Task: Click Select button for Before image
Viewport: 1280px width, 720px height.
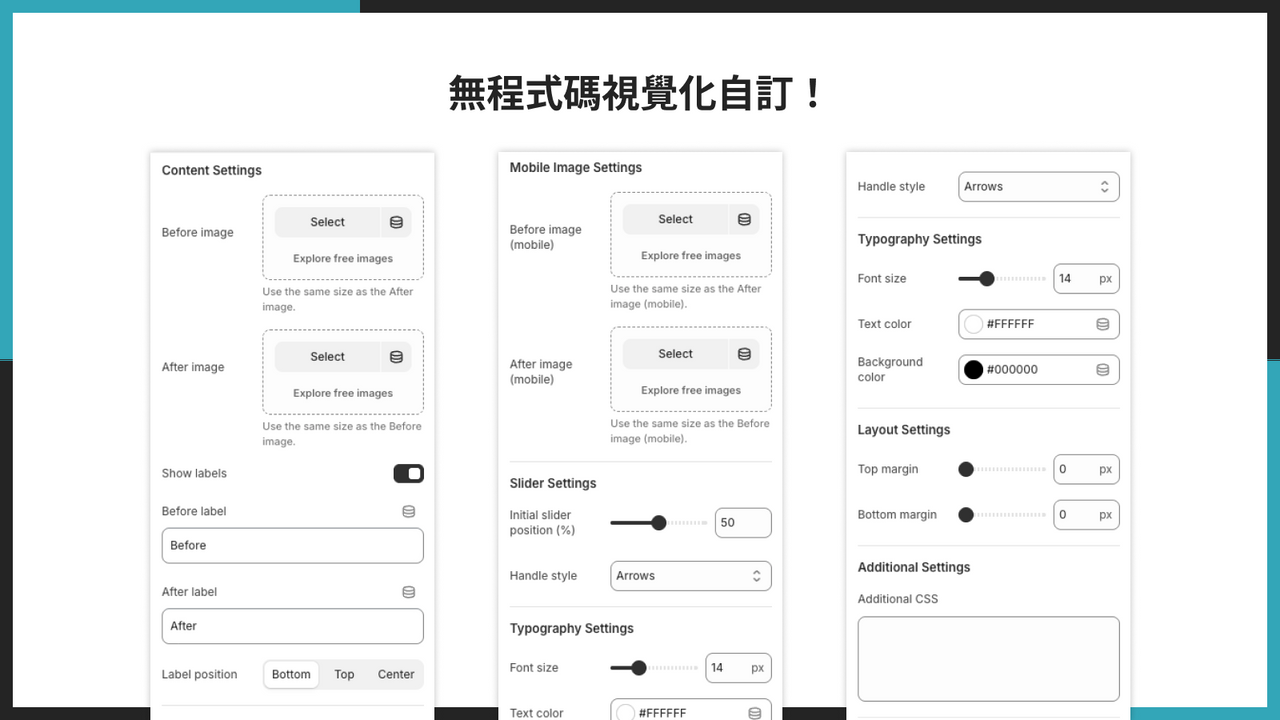Action: (x=327, y=222)
